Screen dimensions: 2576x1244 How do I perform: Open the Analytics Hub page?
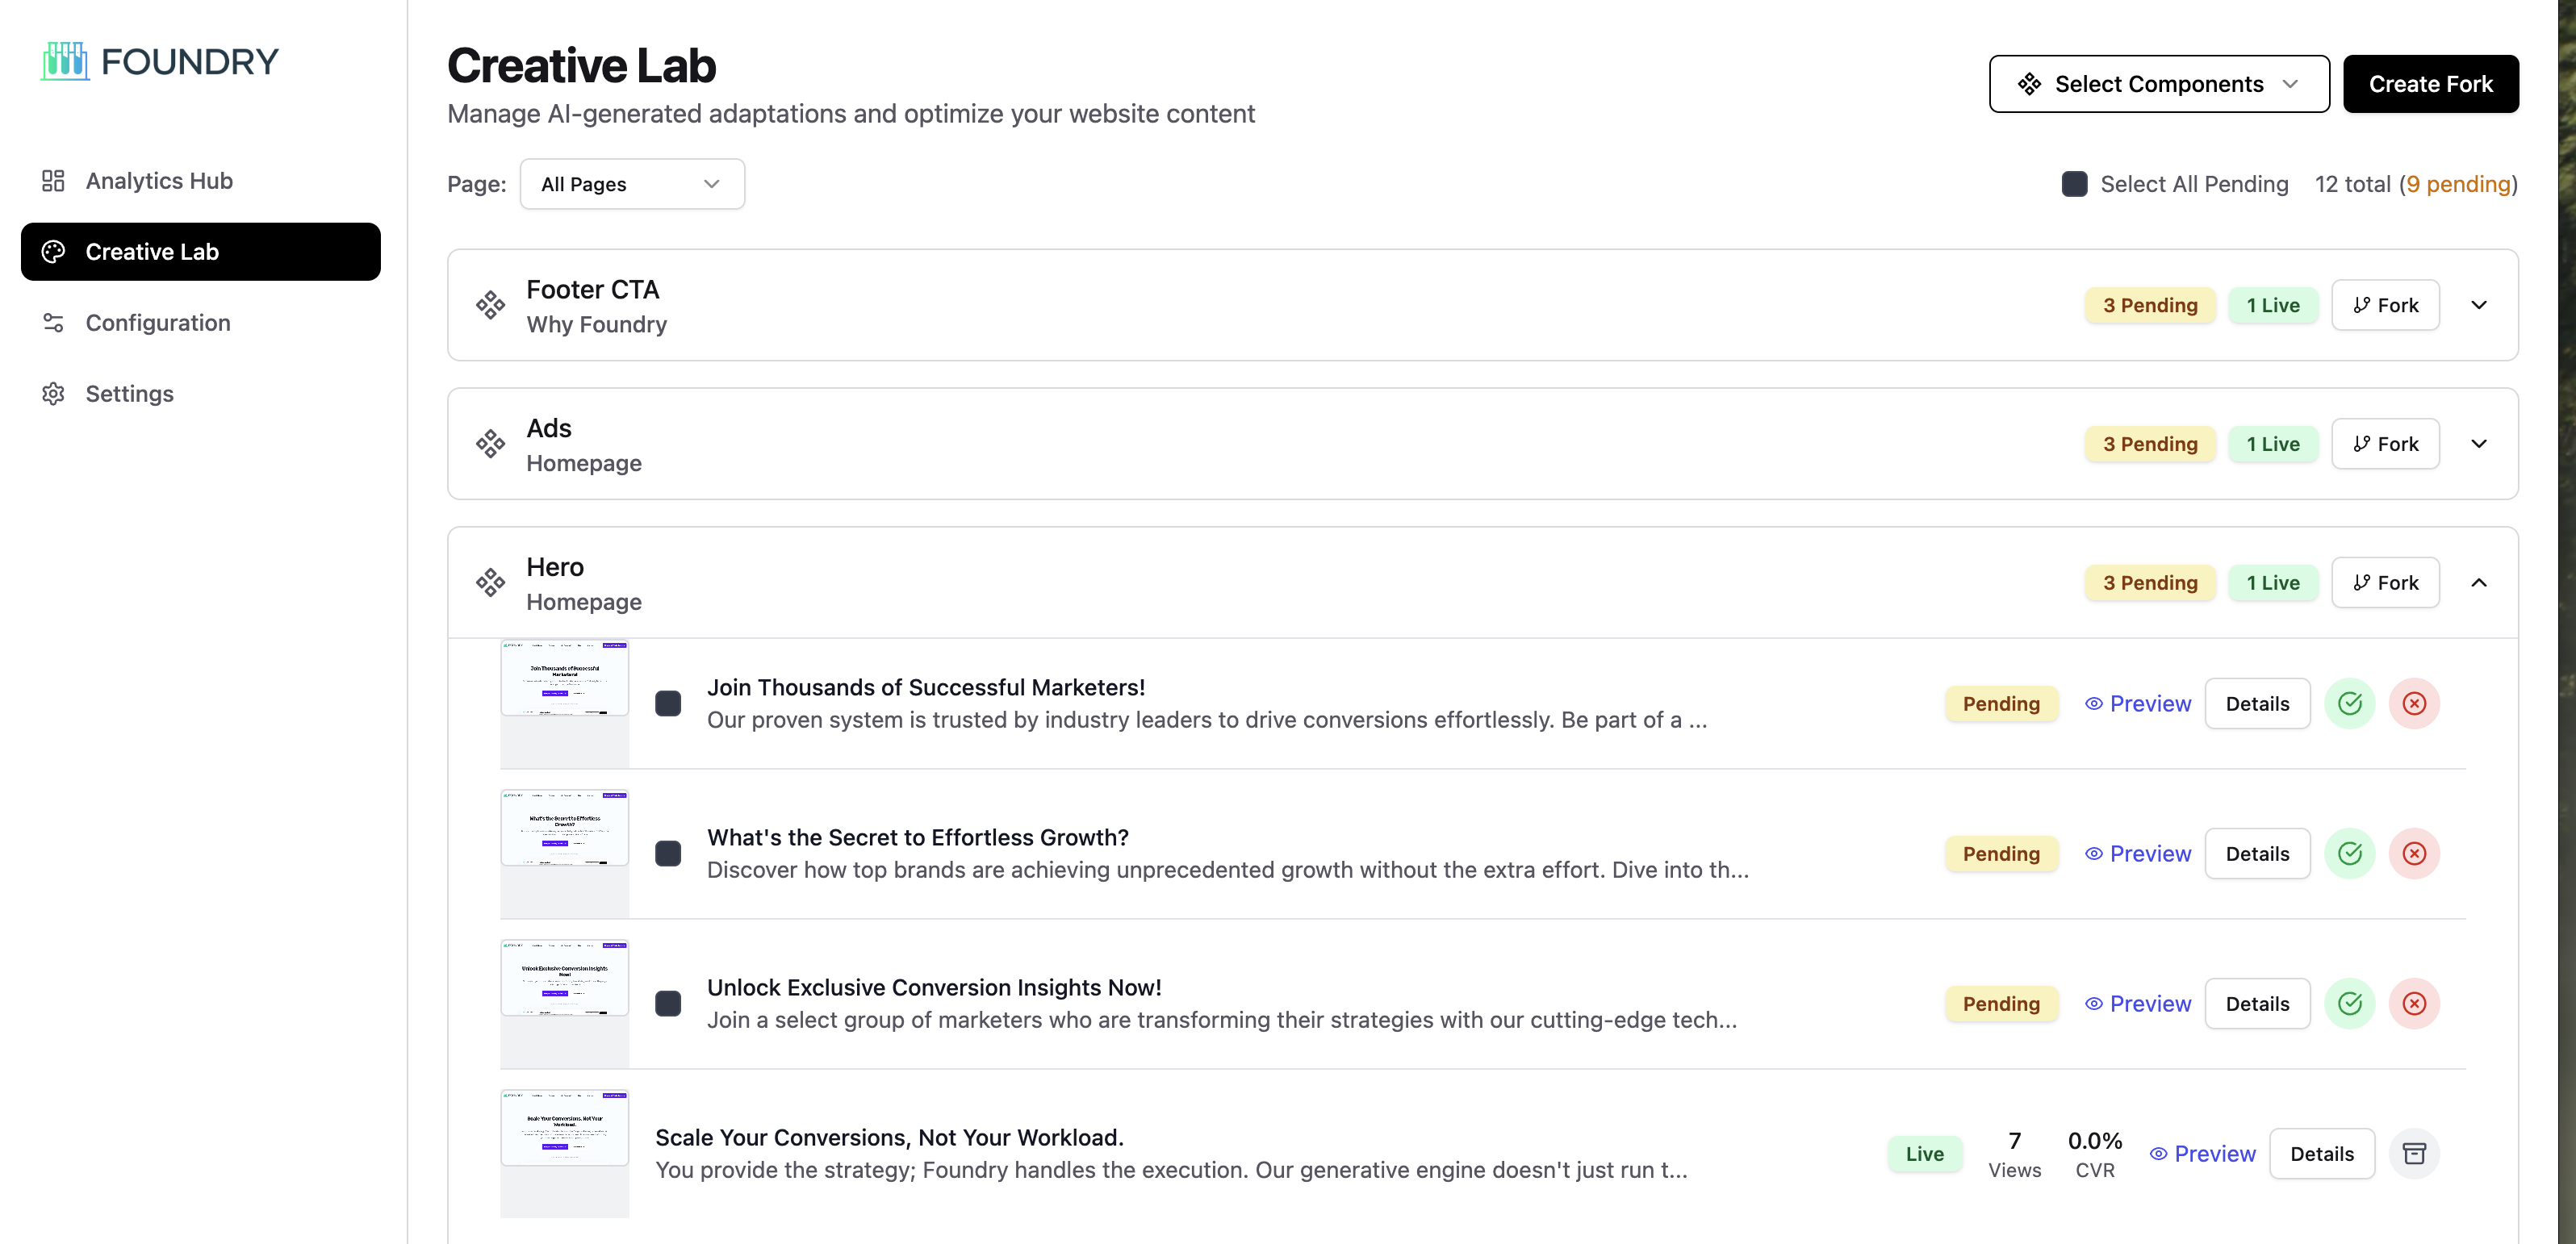(159, 181)
